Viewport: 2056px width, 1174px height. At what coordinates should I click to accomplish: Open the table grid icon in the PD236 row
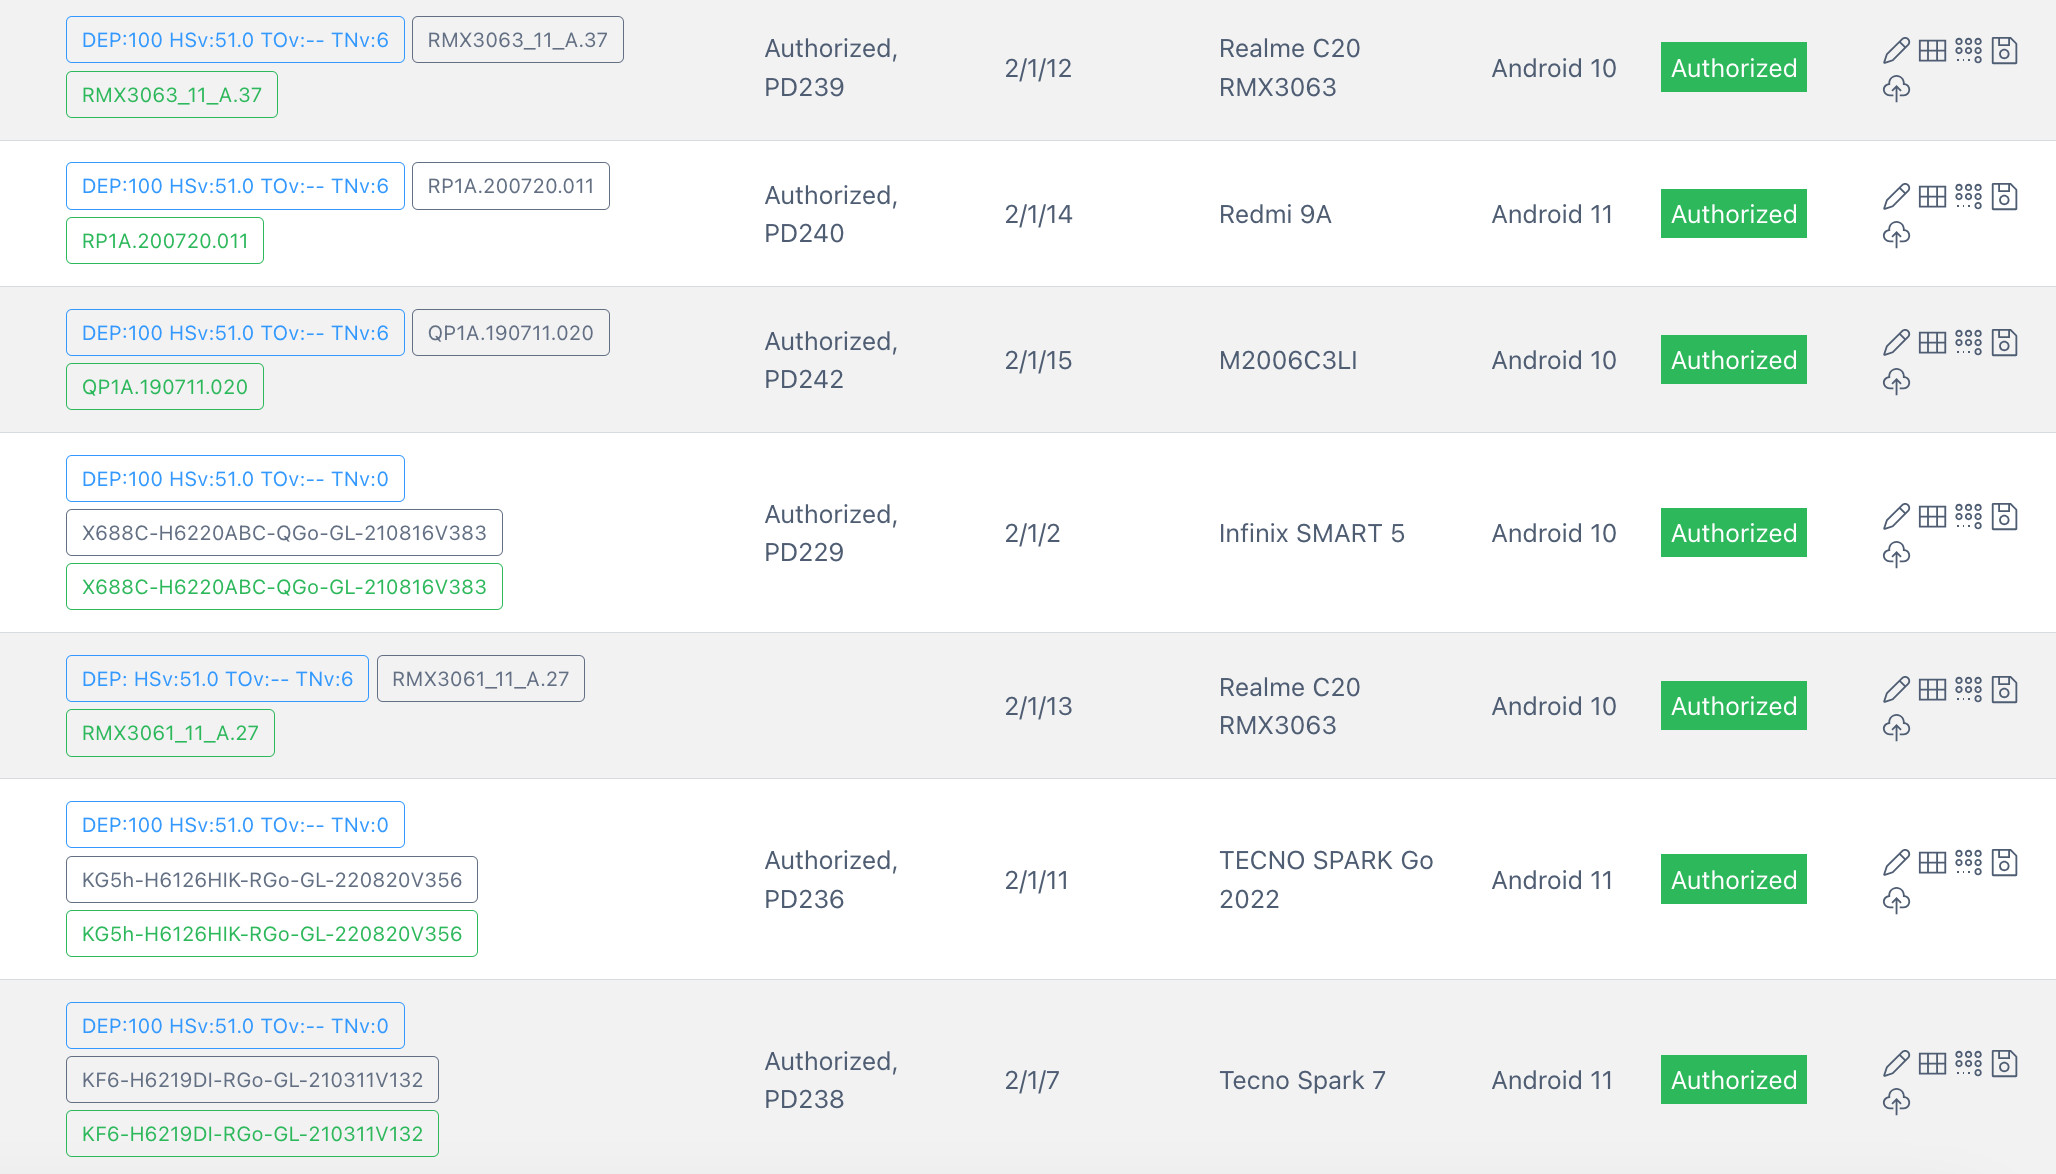(x=1932, y=862)
